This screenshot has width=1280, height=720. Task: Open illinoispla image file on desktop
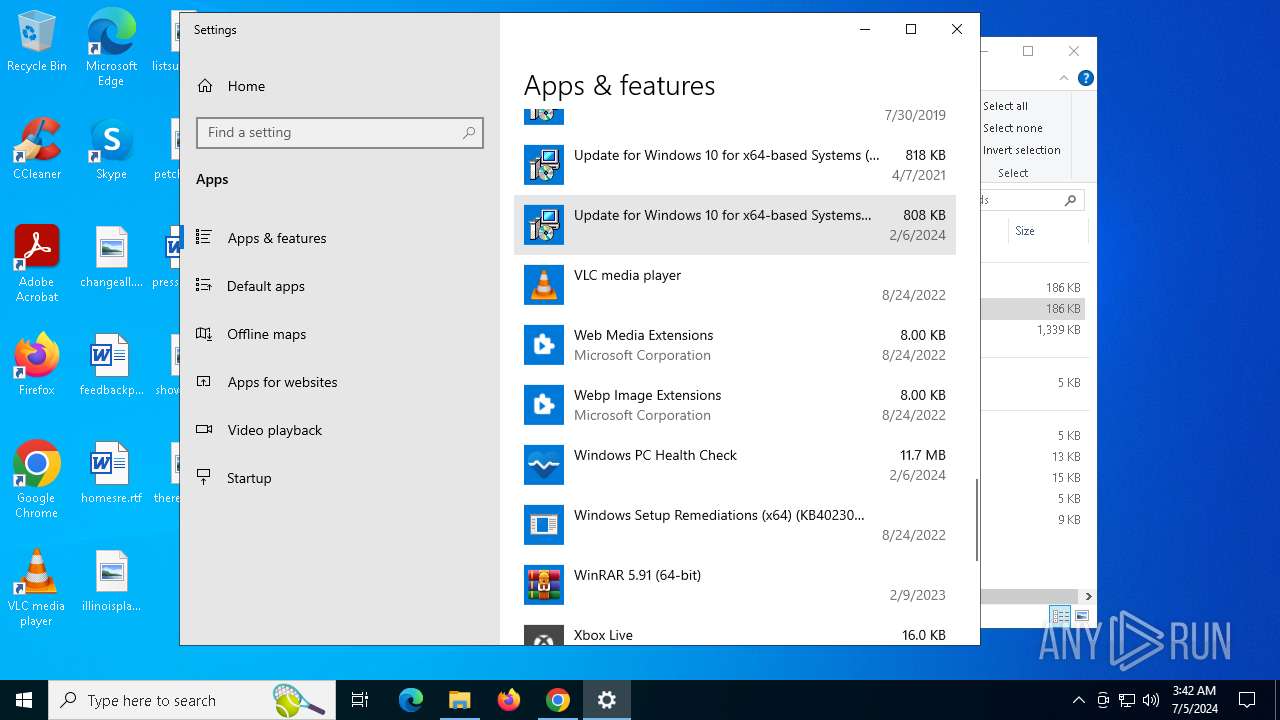pos(111,580)
